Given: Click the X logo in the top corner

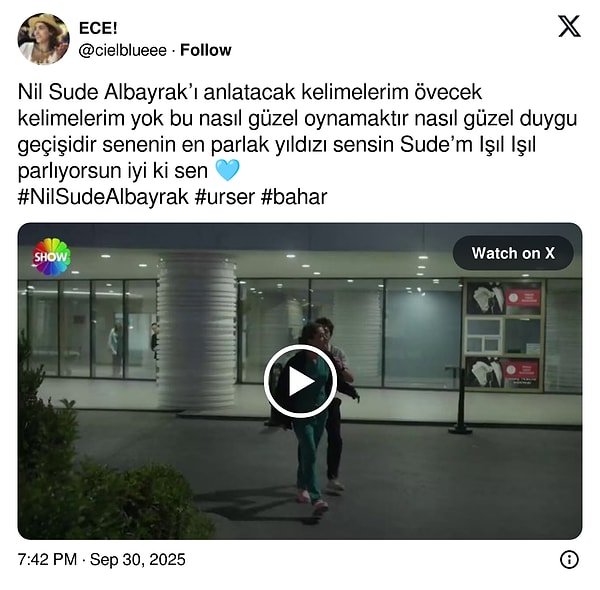Looking at the screenshot, I should (x=569, y=26).
